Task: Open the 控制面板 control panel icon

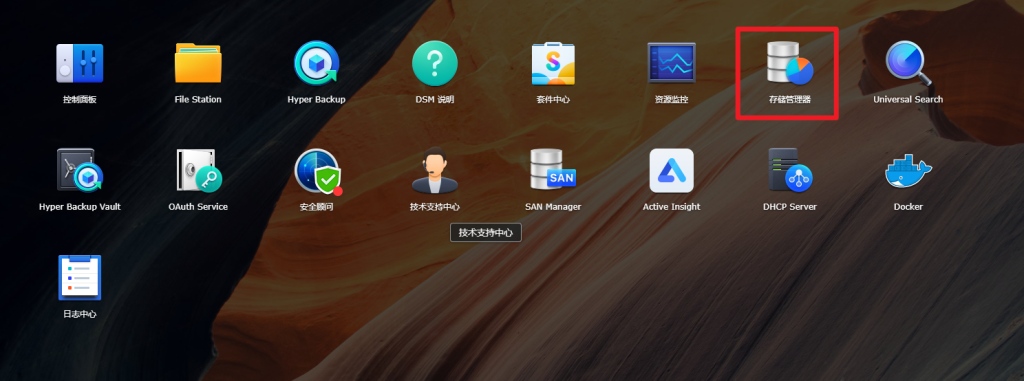Action: [x=80, y=63]
